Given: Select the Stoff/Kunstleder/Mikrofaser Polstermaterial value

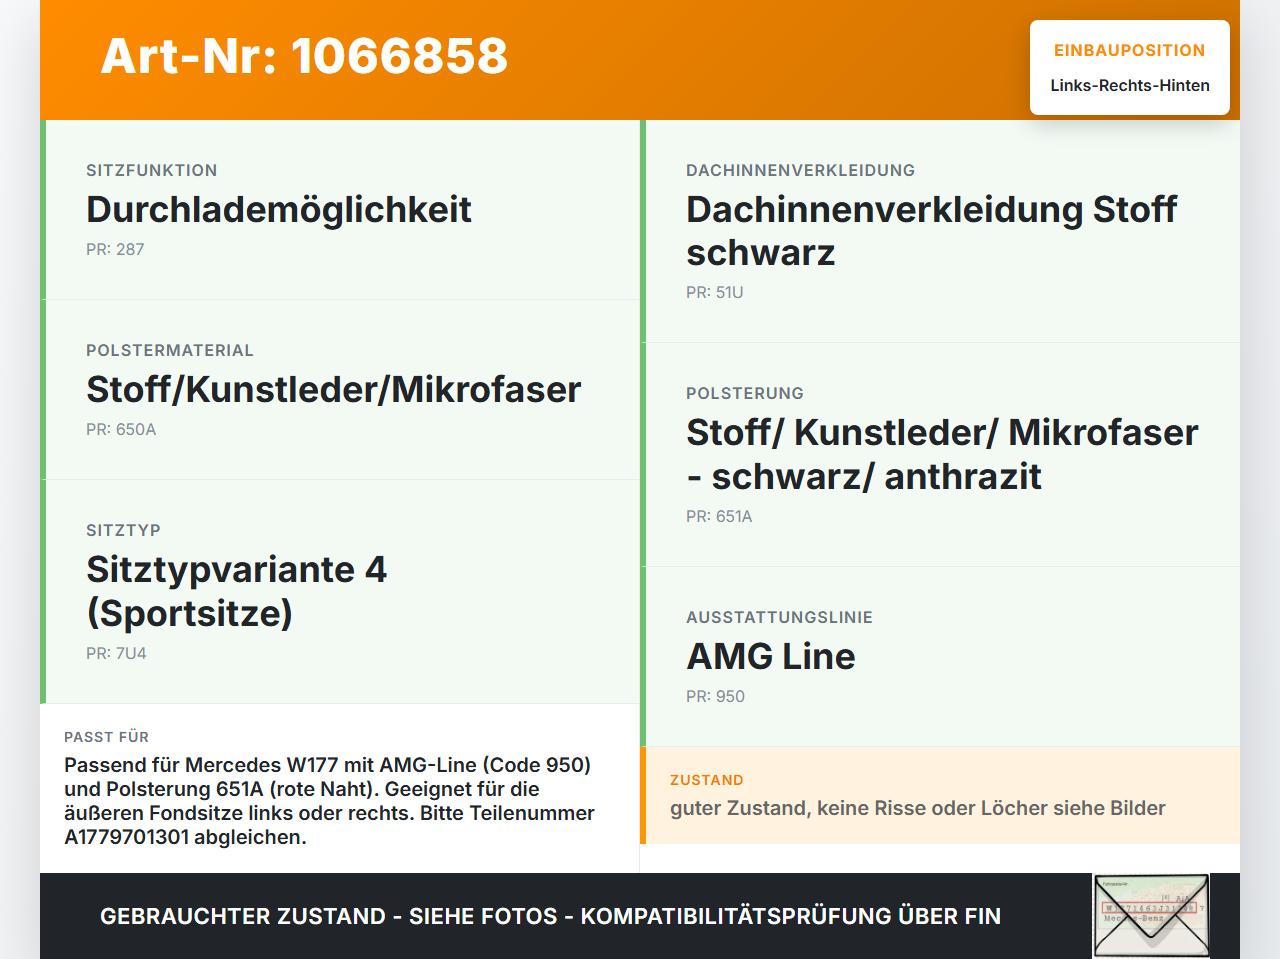Looking at the screenshot, I should coord(333,390).
